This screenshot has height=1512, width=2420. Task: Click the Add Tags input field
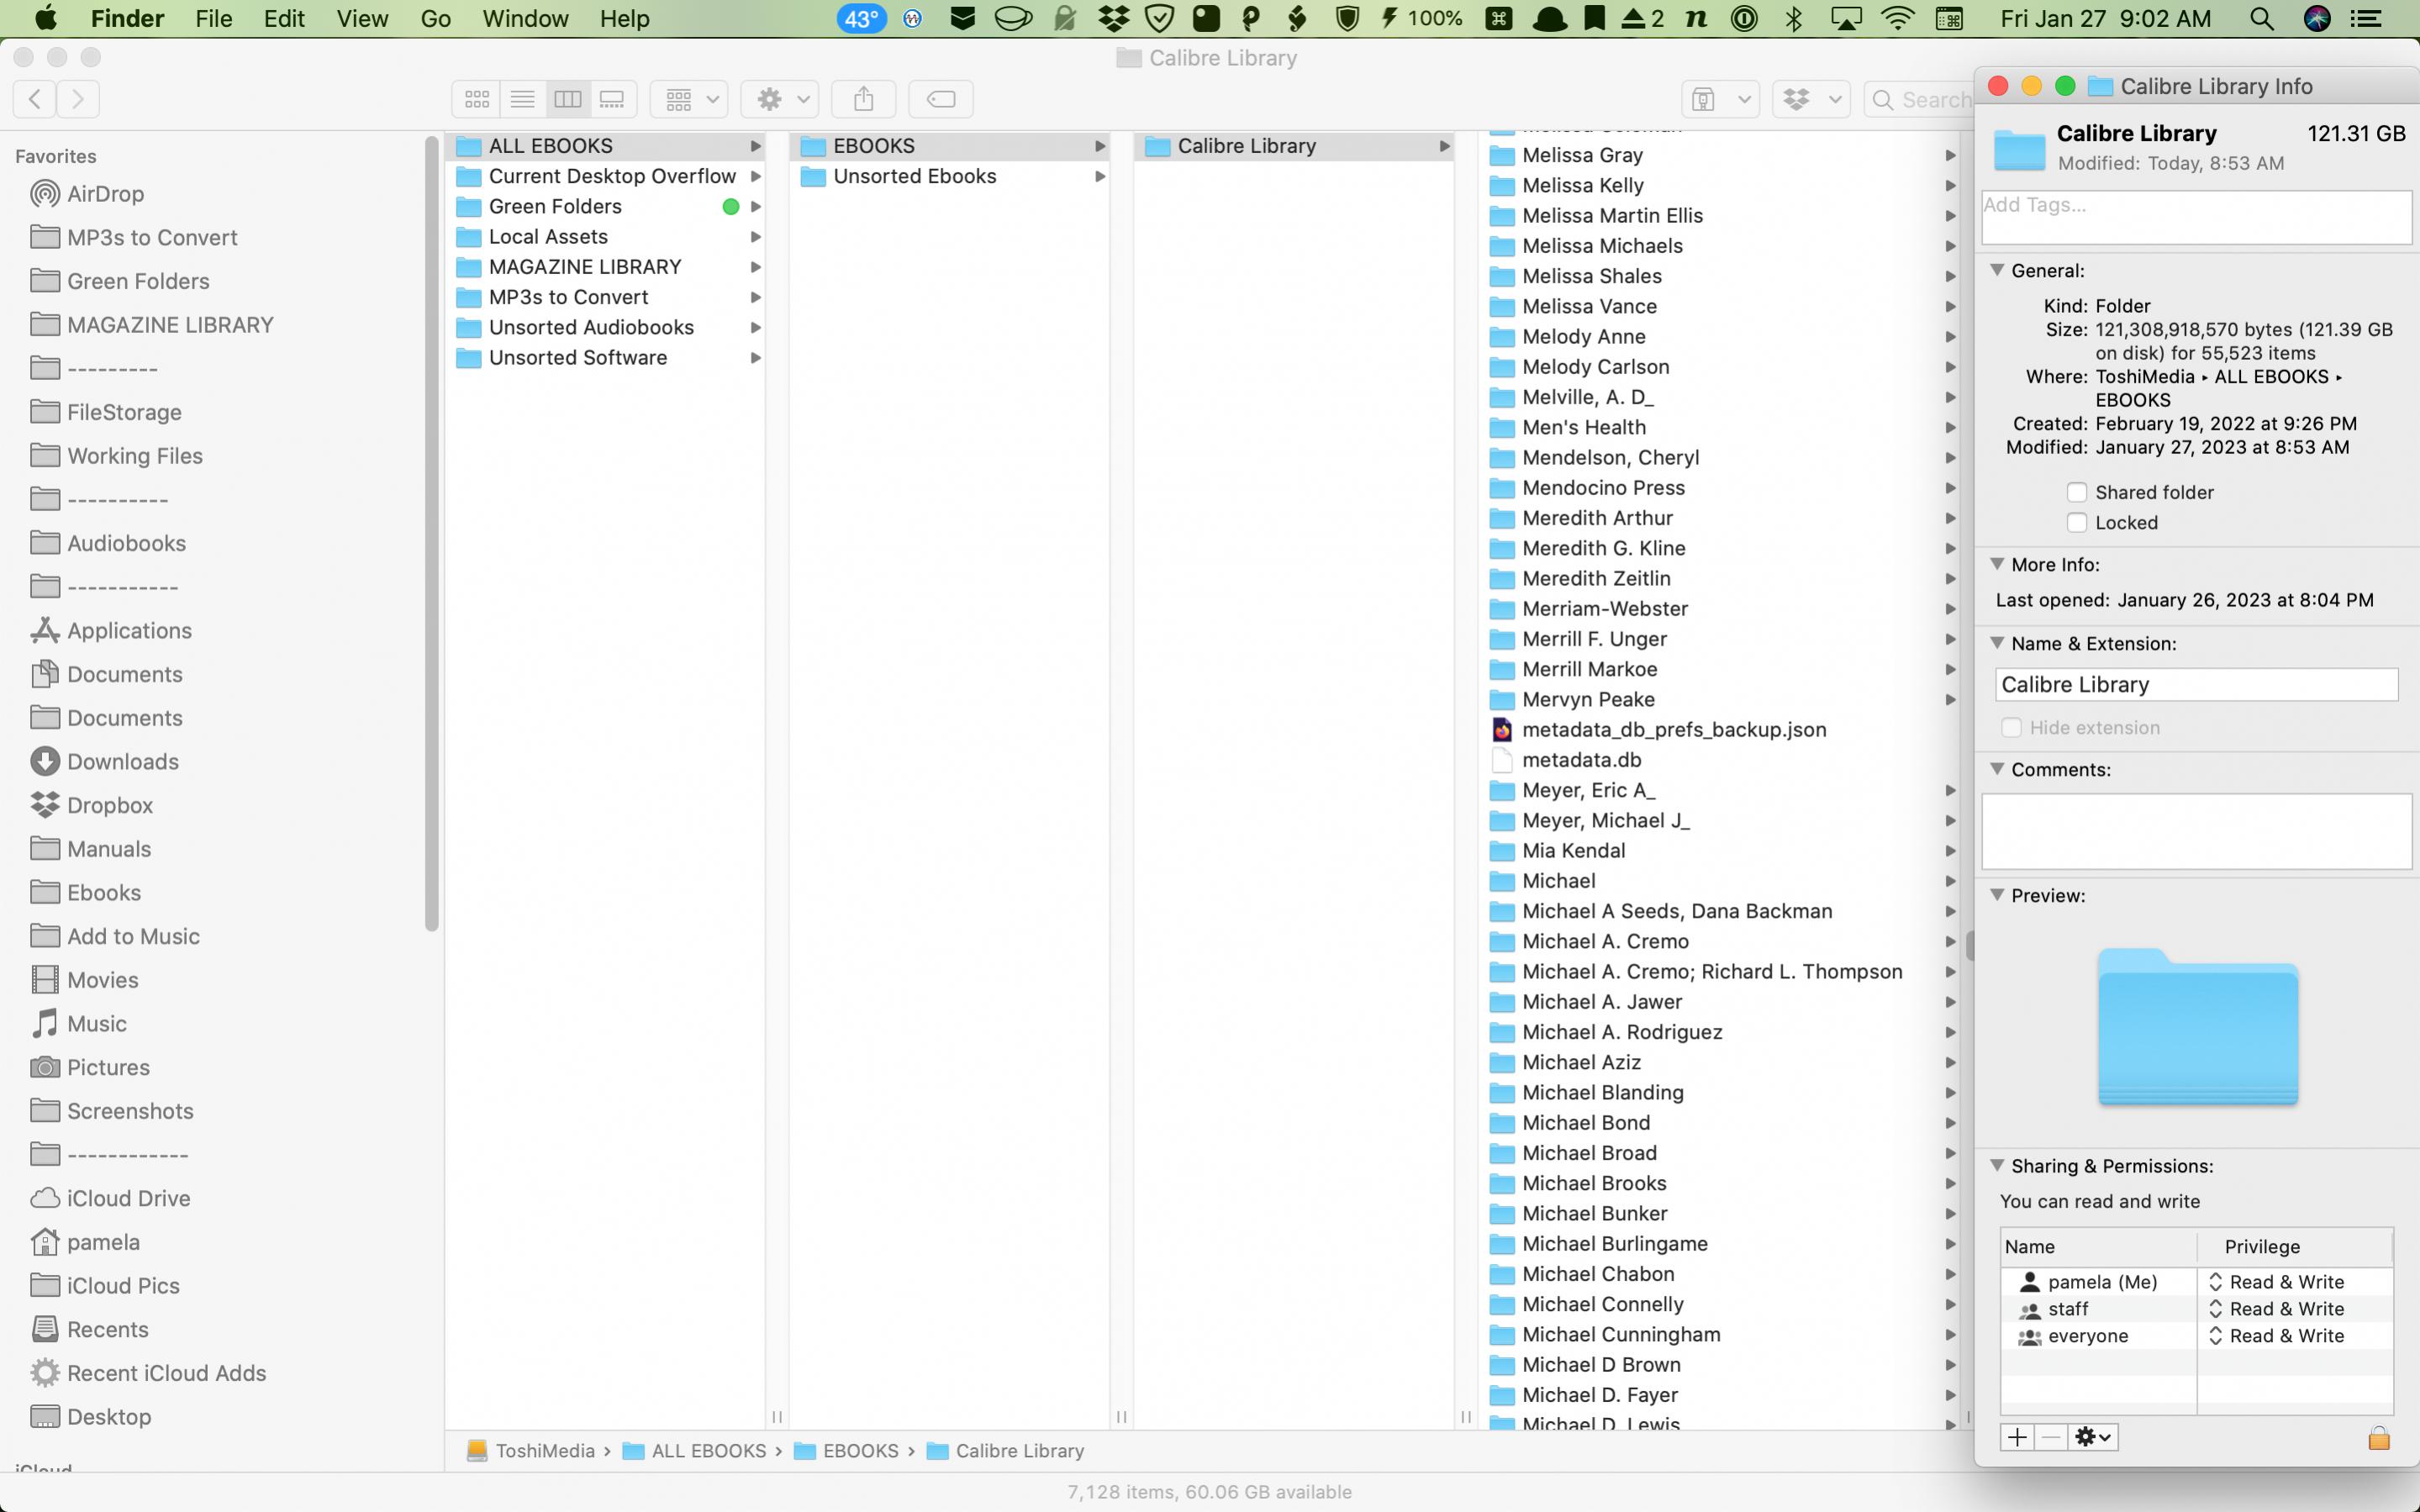pos(2196,216)
